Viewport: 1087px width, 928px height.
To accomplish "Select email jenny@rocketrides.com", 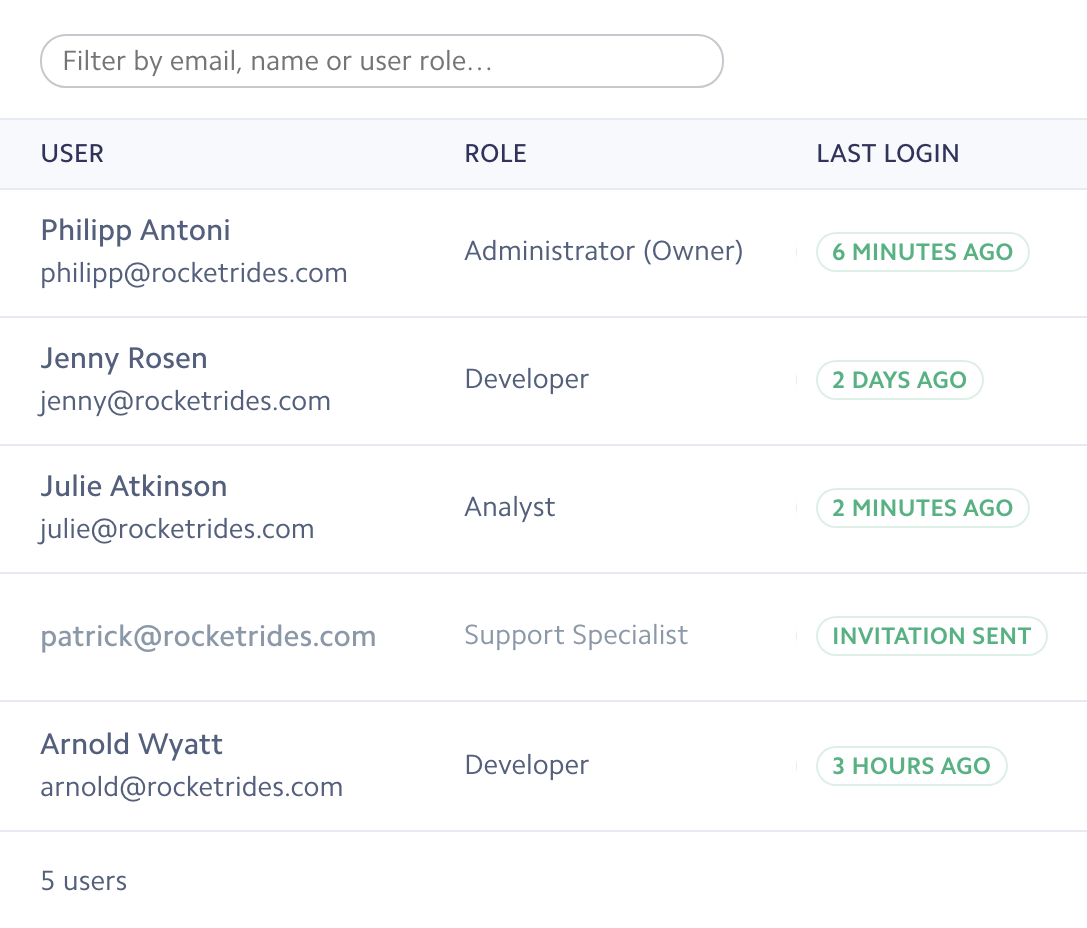I will click(185, 402).
